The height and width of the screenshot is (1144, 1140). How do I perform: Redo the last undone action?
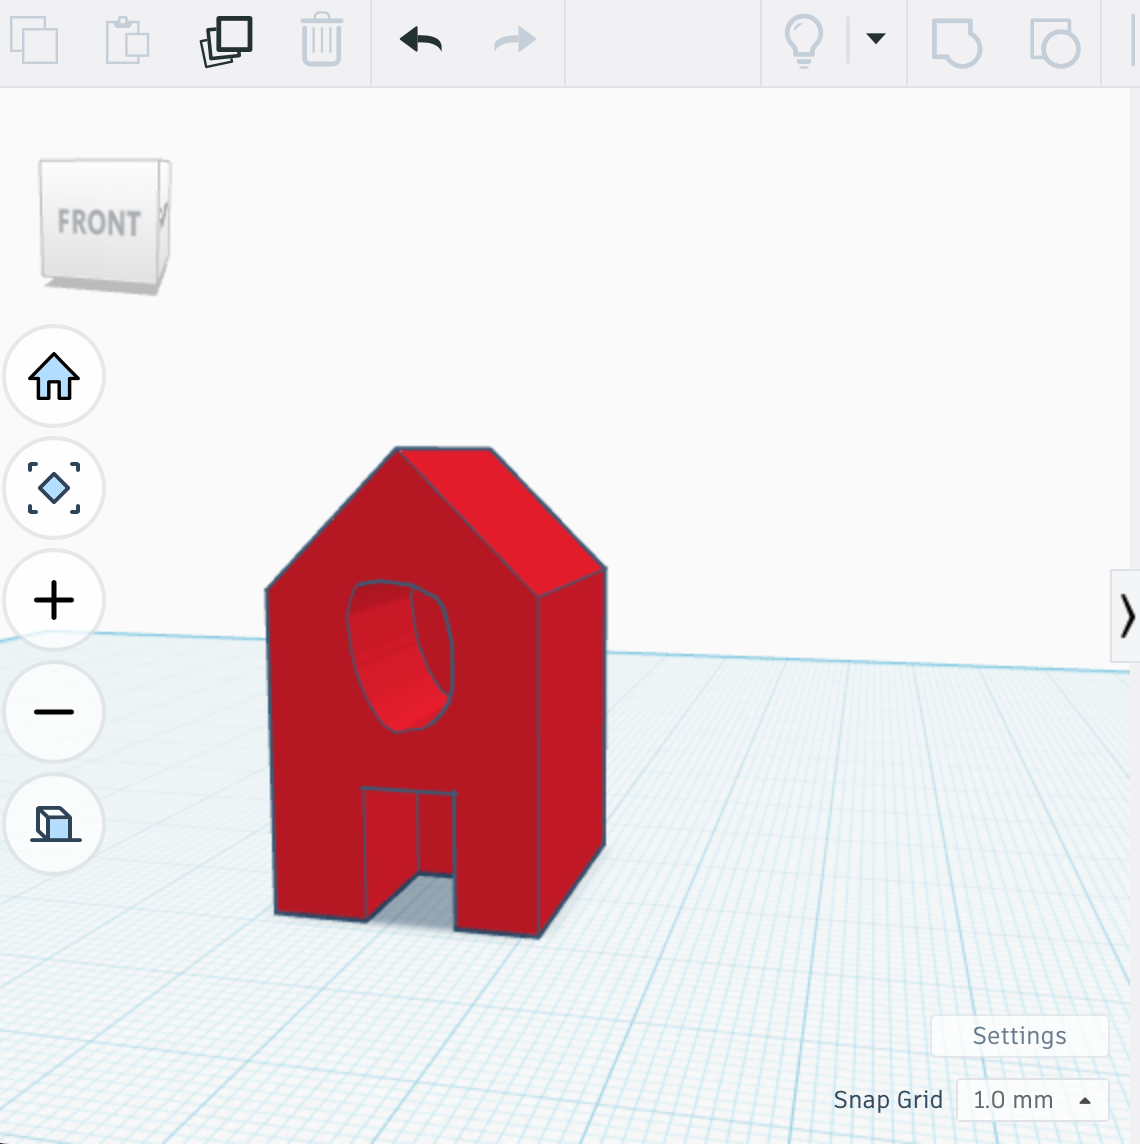pyautogui.click(x=515, y=40)
